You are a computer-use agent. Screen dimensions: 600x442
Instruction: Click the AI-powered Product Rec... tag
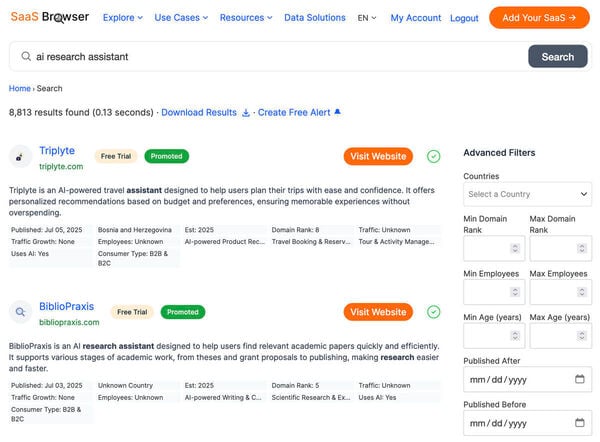pyautogui.click(x=225, y=241)
